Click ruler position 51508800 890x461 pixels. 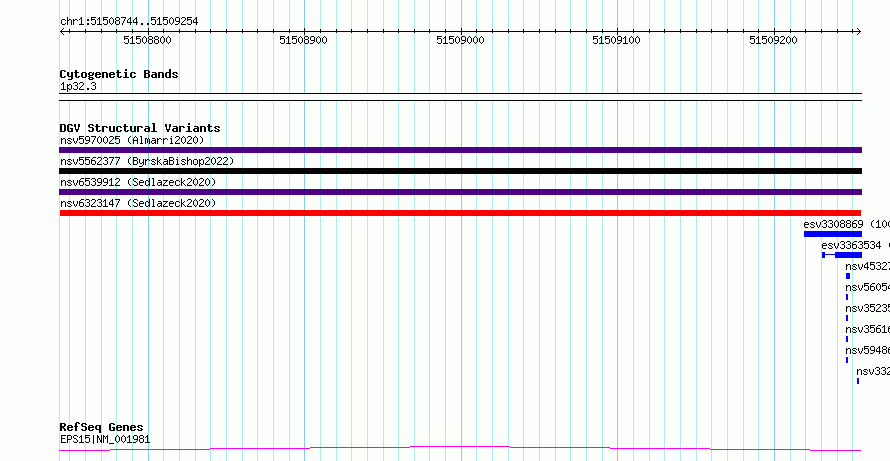click(147, 40)
